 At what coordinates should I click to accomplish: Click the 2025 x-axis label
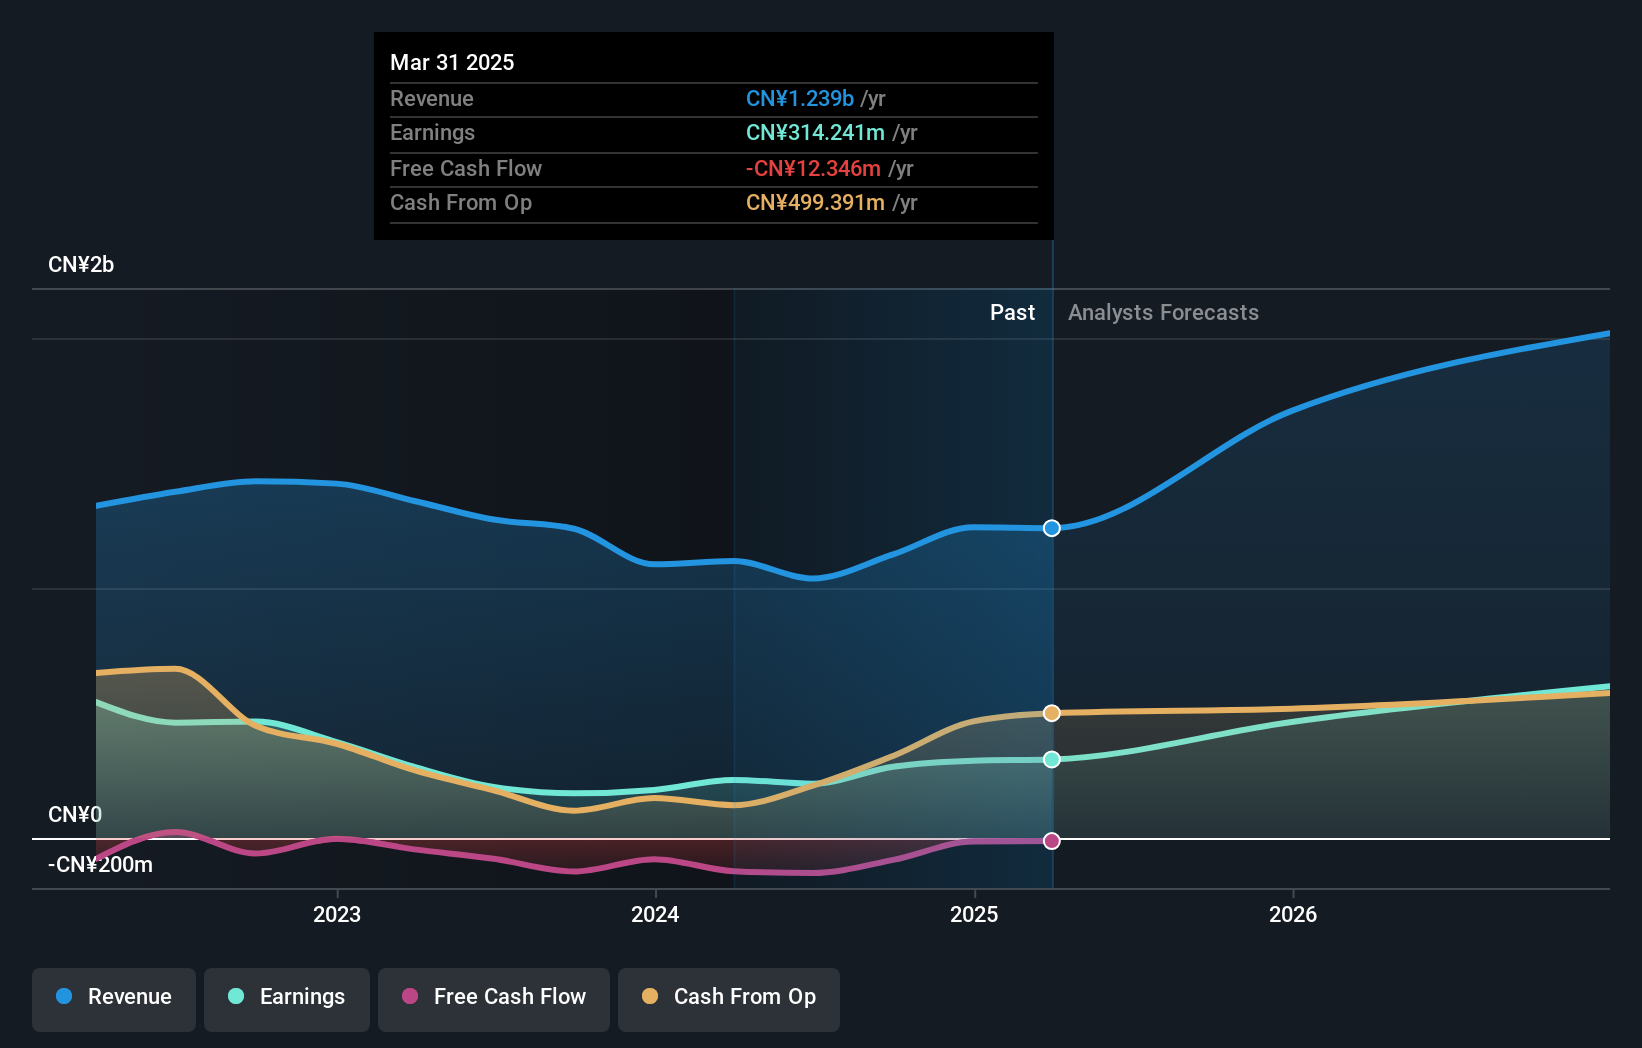(x=974, y=914)
